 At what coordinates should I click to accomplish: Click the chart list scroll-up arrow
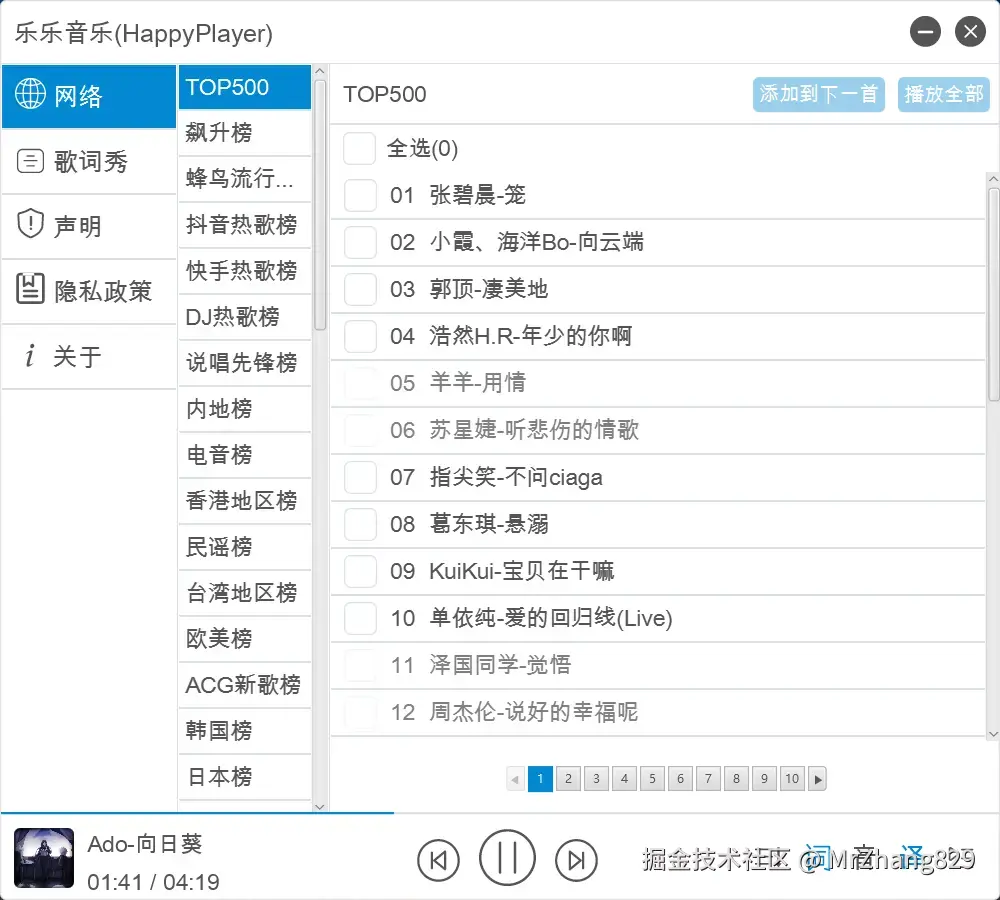click(320, 71)
